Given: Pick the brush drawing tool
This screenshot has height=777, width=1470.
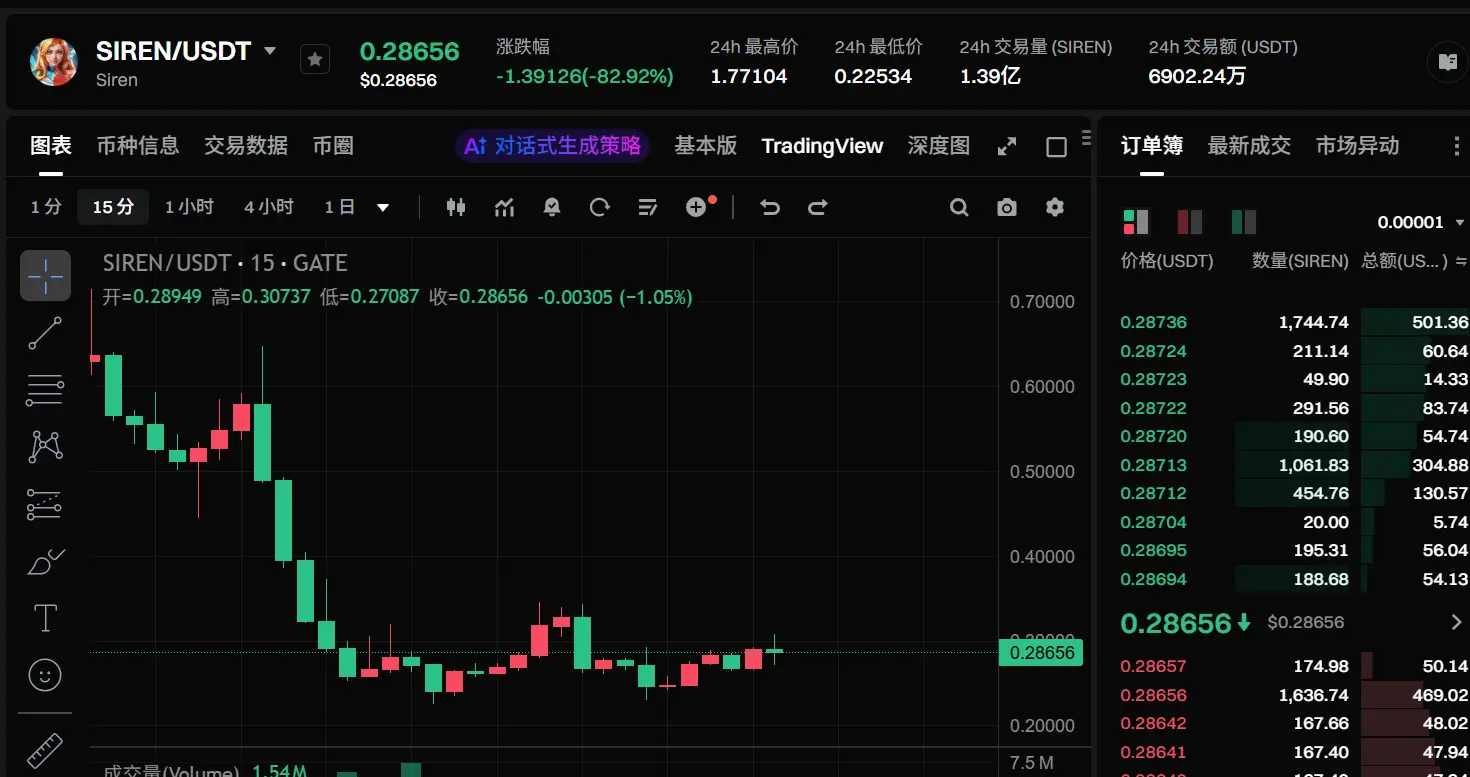Looking at the screenshot, I should pyautogui.click(x=46, y=562).
